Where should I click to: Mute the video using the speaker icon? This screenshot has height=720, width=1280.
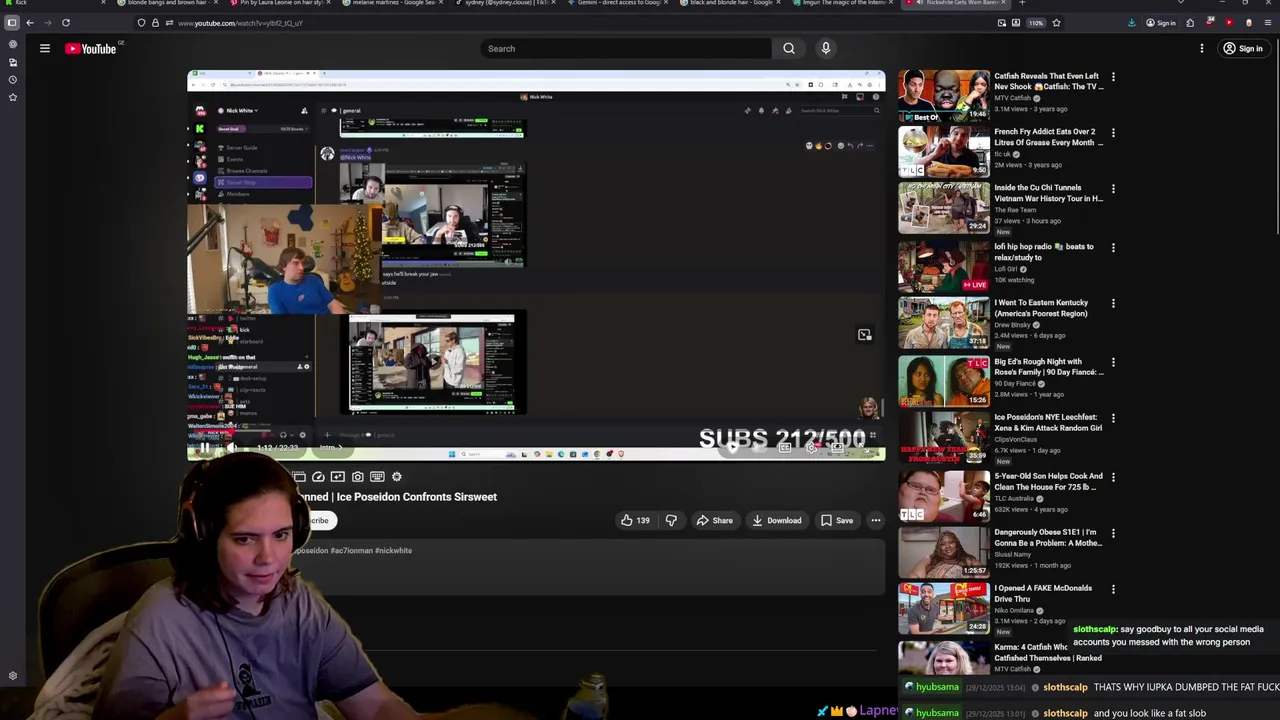pos(231,448)
